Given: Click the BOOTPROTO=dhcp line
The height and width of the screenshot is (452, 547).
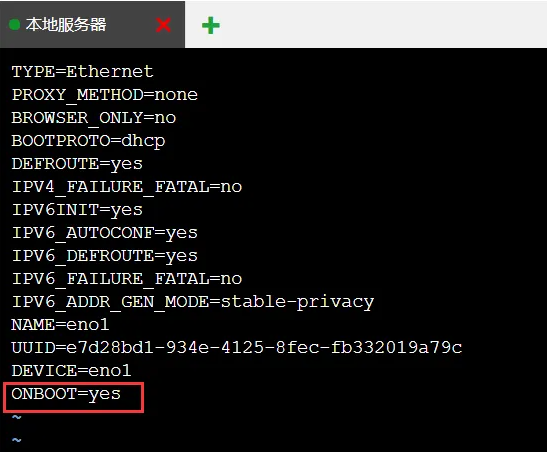Looking at the screenshot, I should [x=88, y=142].
